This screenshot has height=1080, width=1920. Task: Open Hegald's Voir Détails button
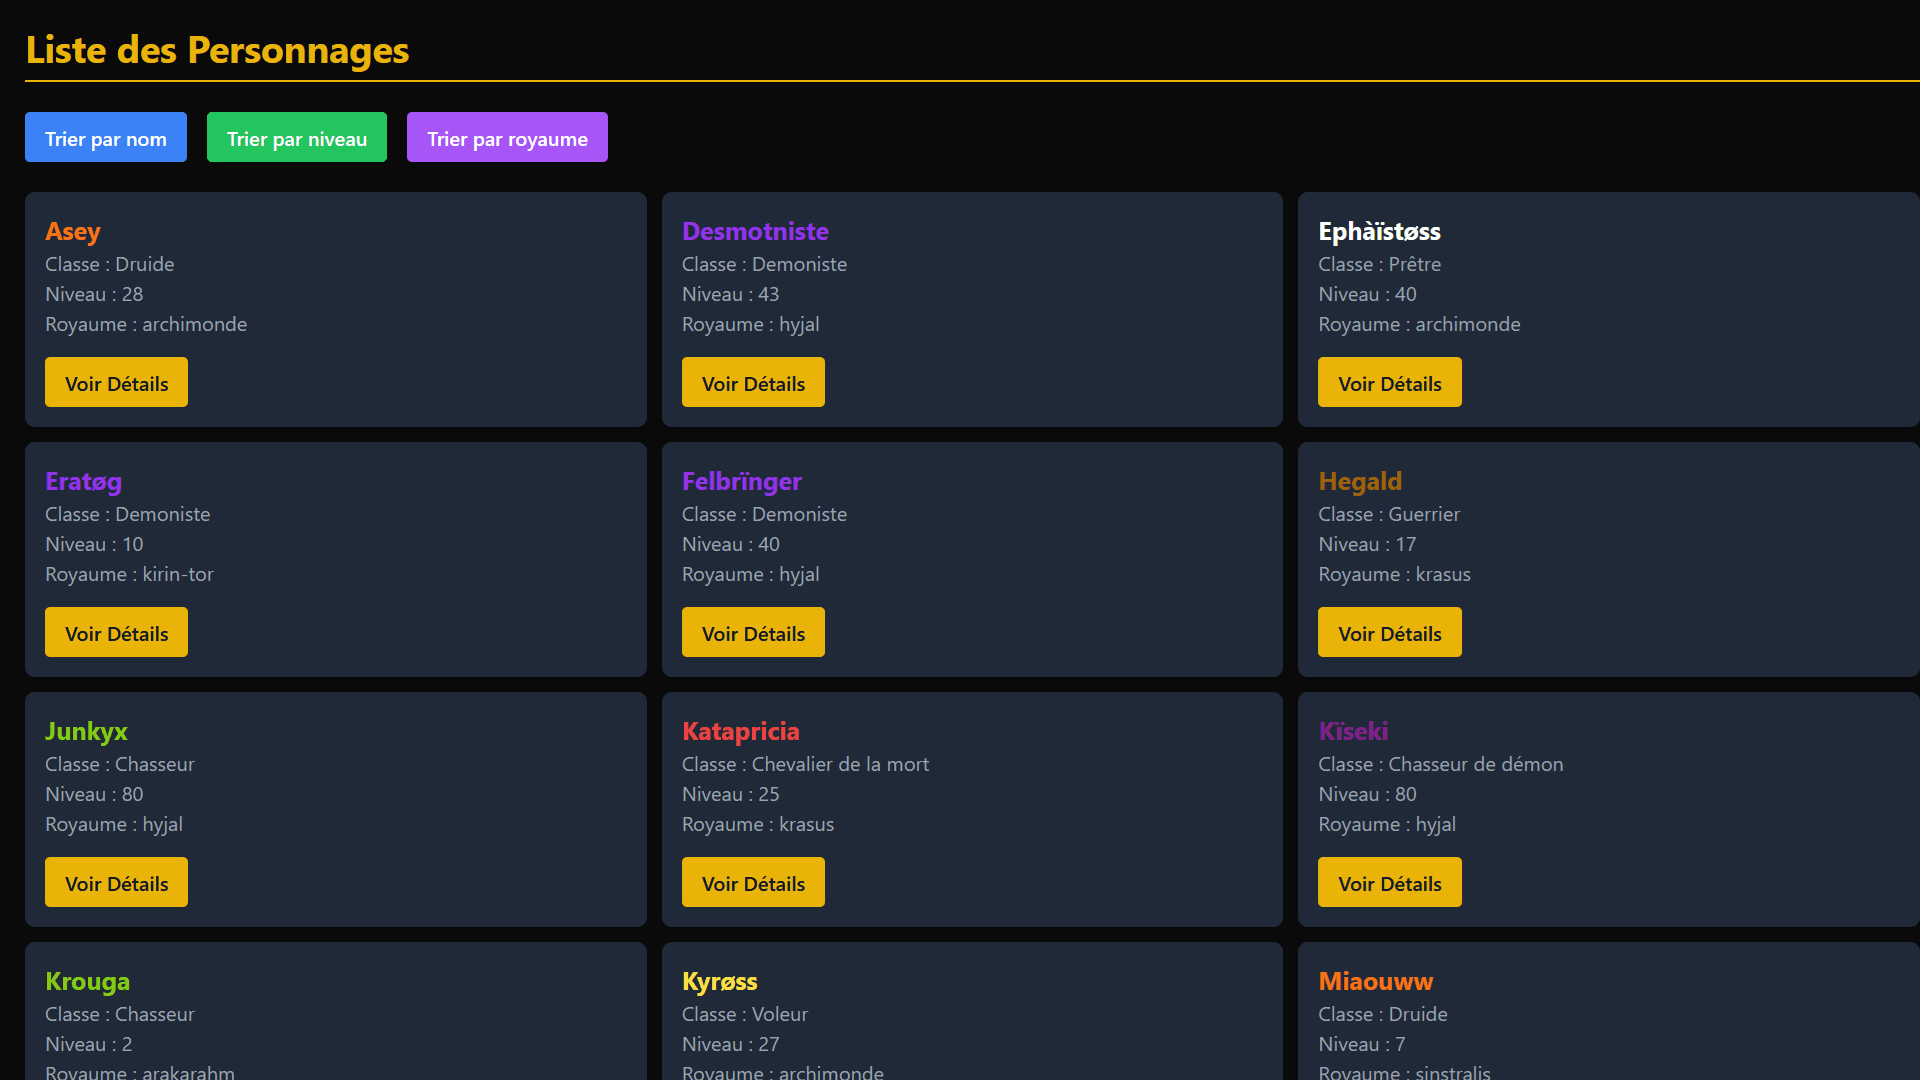[1389, 633]
